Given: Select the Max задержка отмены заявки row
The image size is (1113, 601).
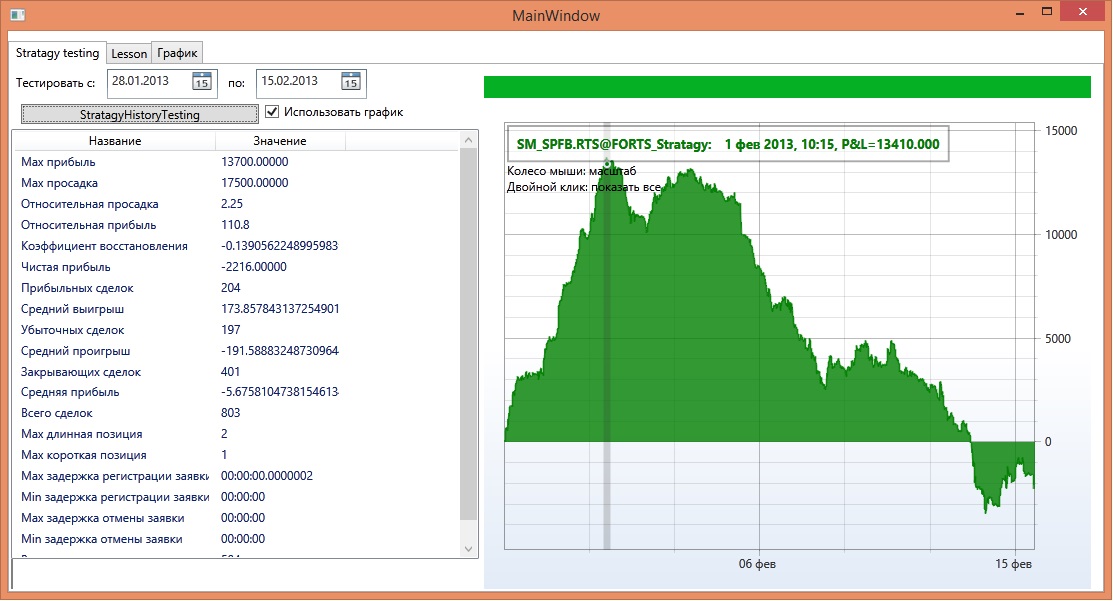Looking at the screenshot, I should [236, 518].
